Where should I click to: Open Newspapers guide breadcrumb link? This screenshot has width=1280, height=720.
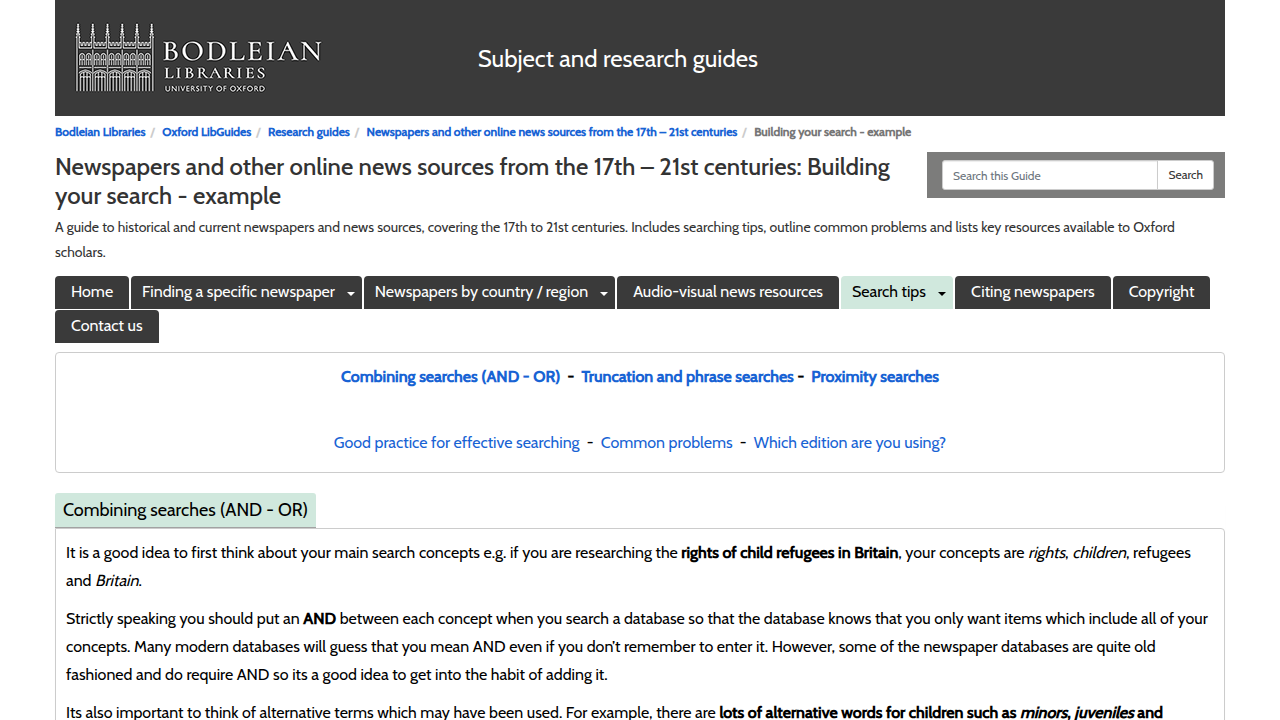(552, 132)
